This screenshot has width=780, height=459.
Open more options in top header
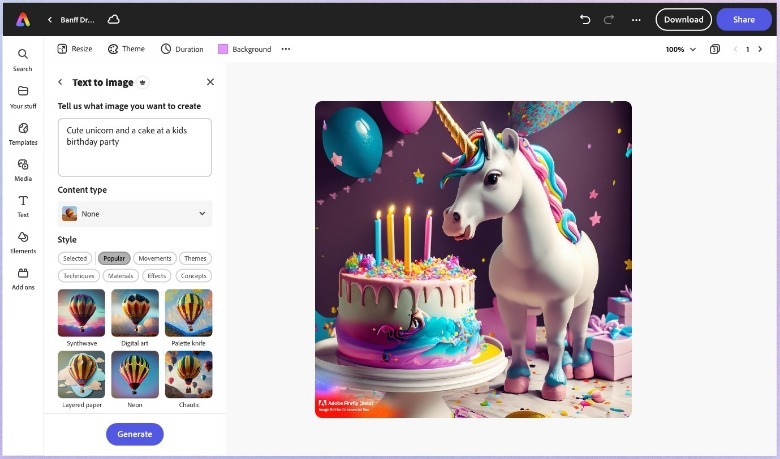636,20
